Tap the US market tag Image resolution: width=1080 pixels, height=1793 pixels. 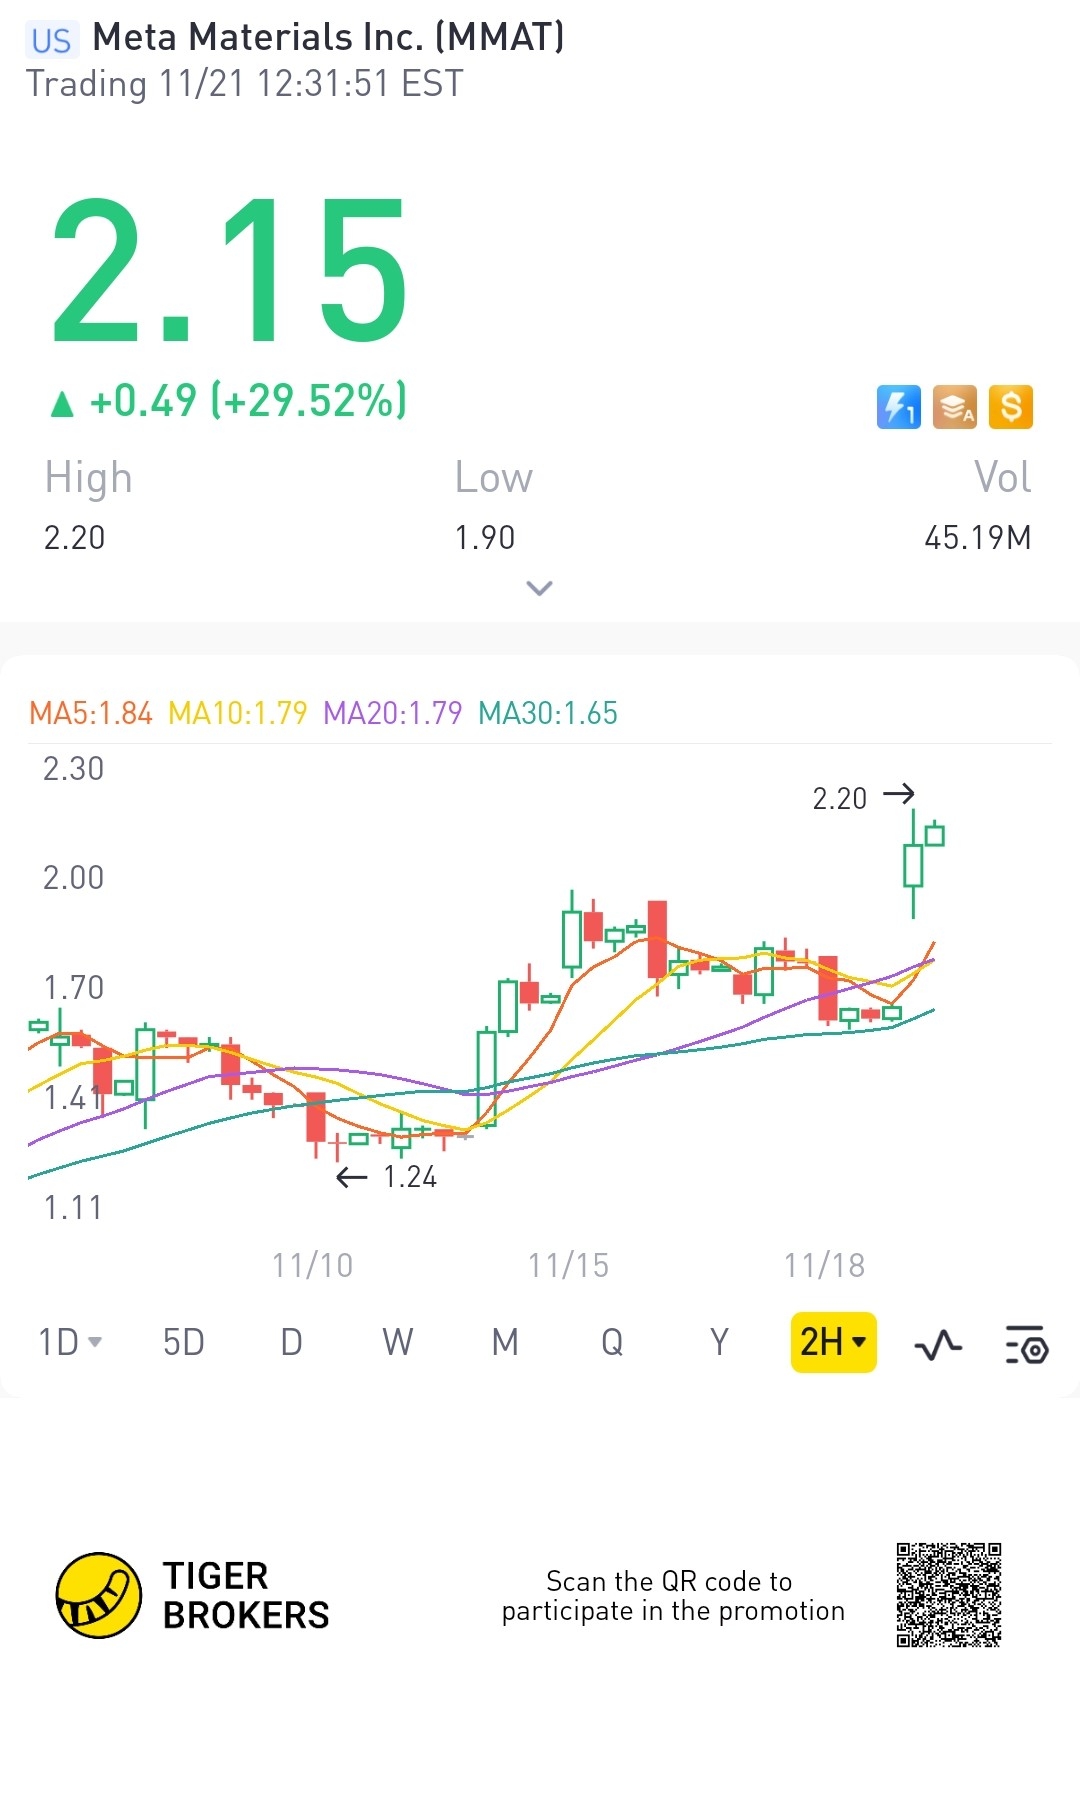(x=51, y=40)
